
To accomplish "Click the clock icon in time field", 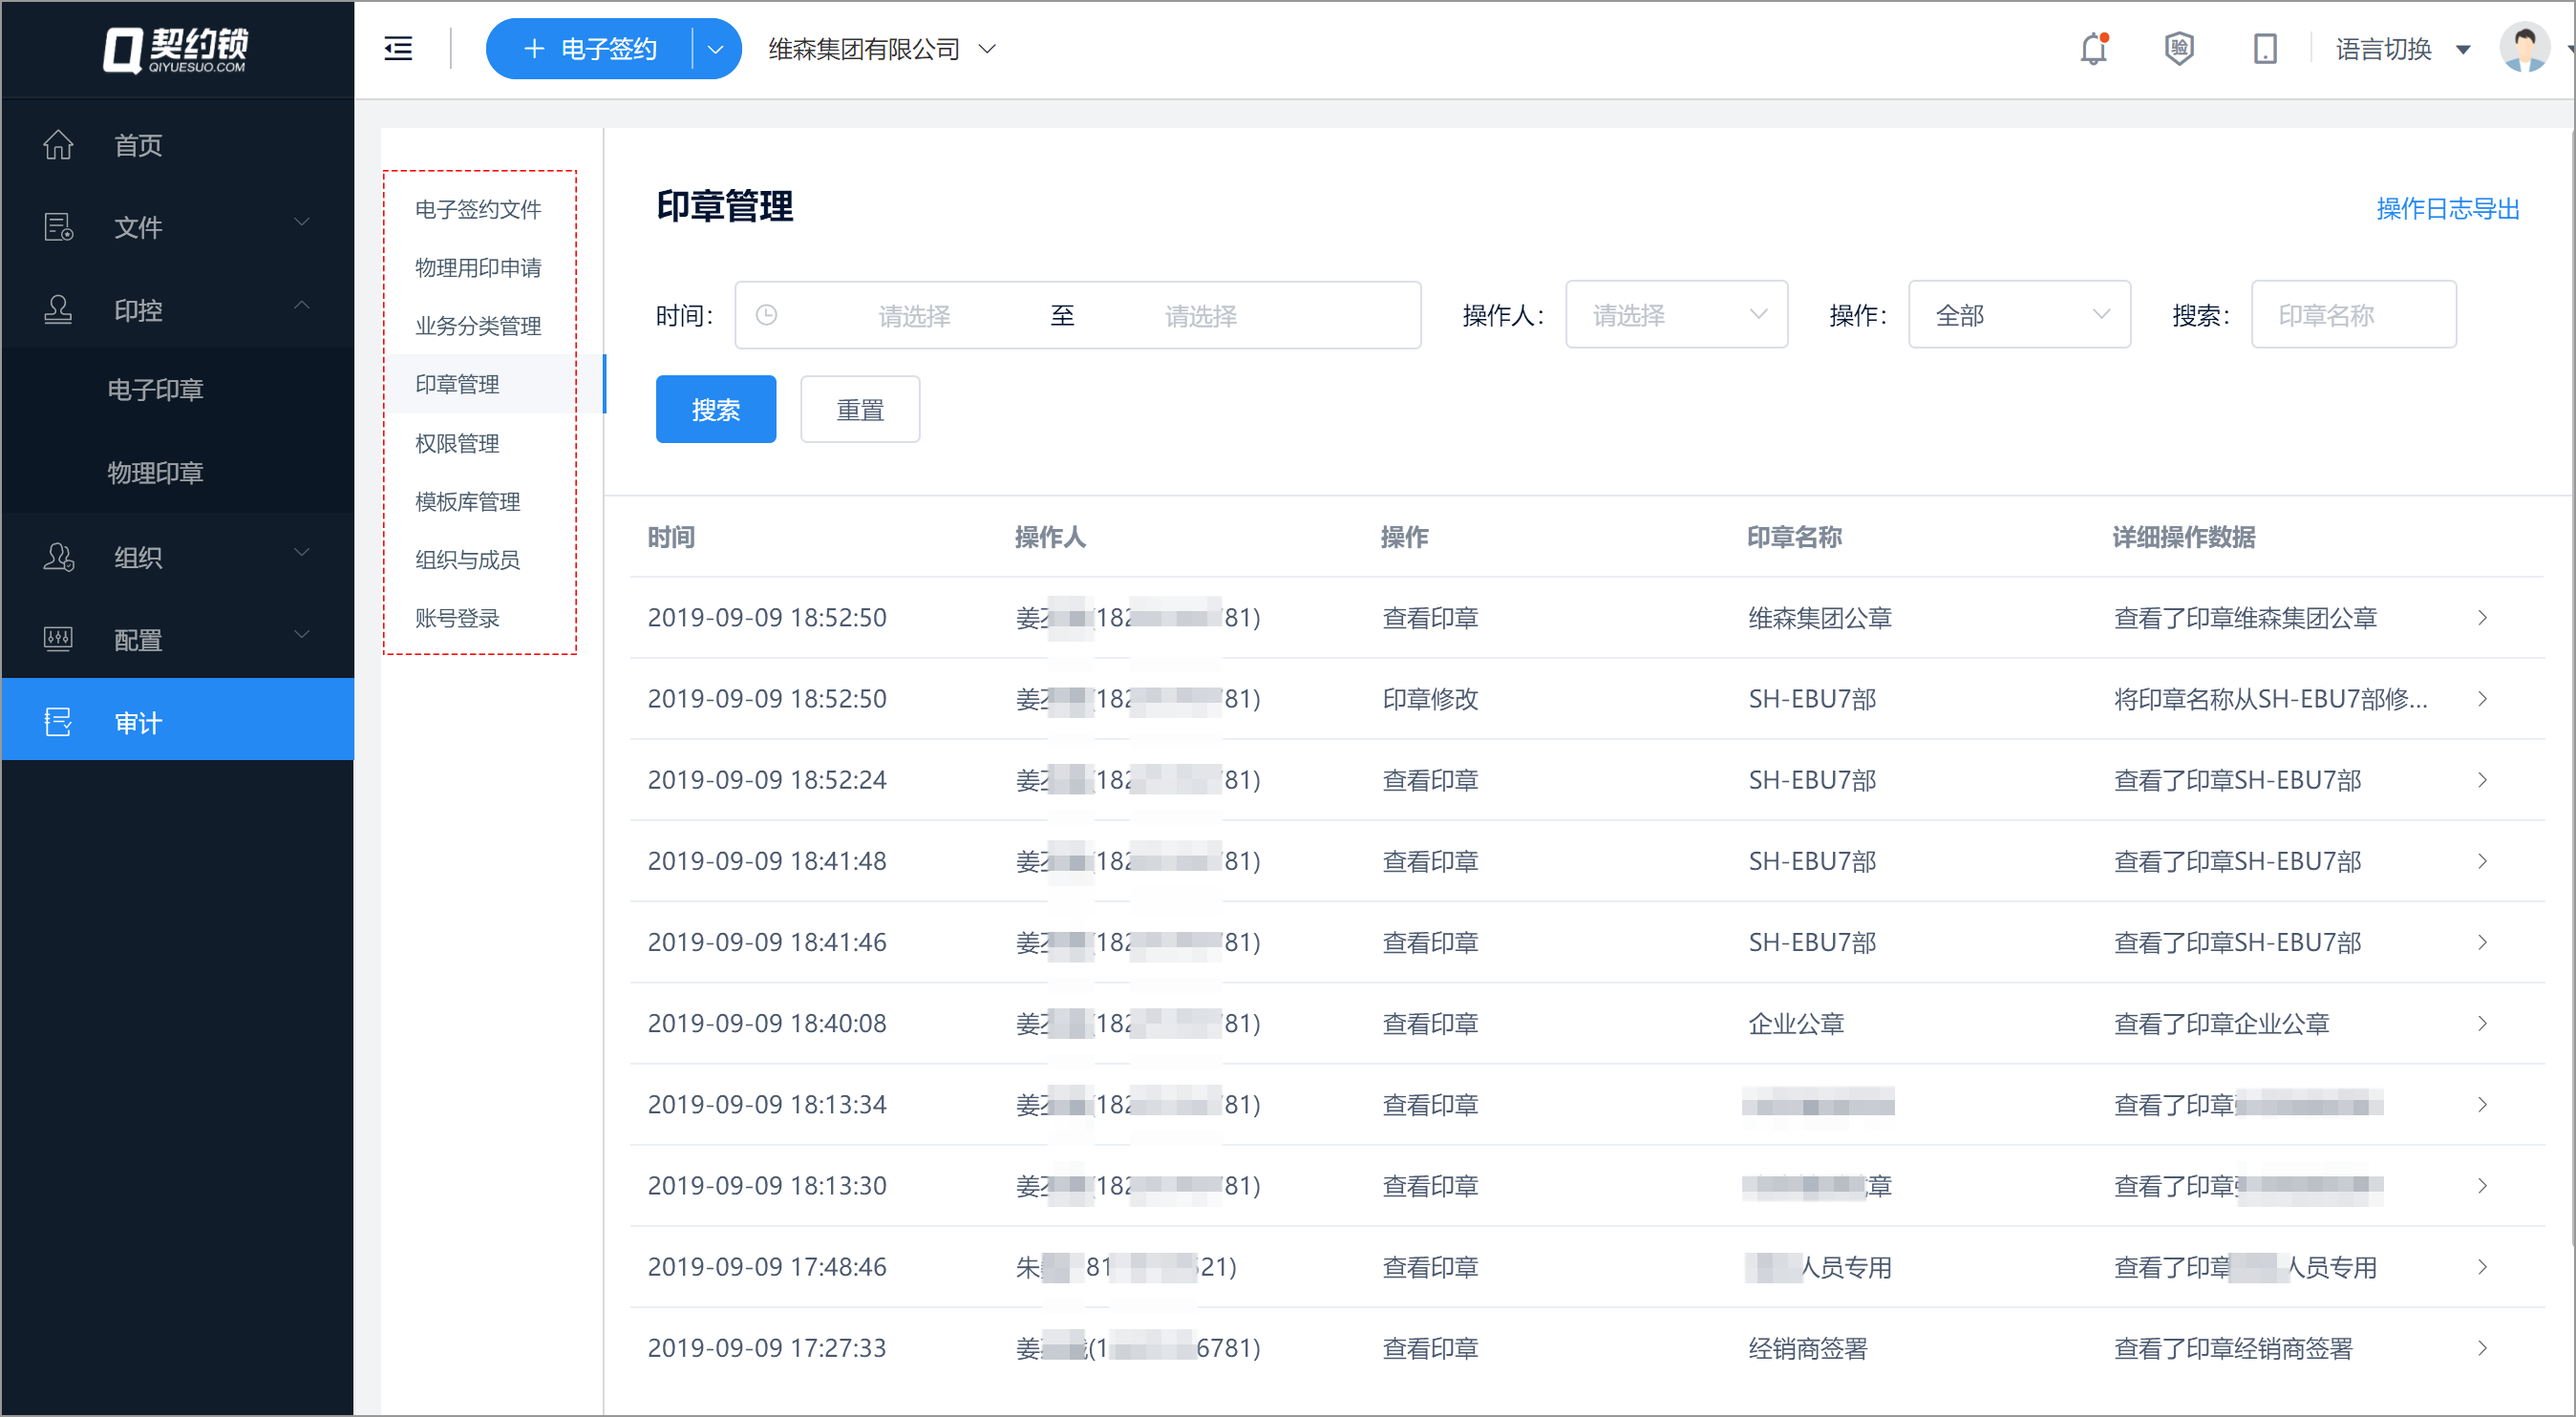I will point(766,316).
